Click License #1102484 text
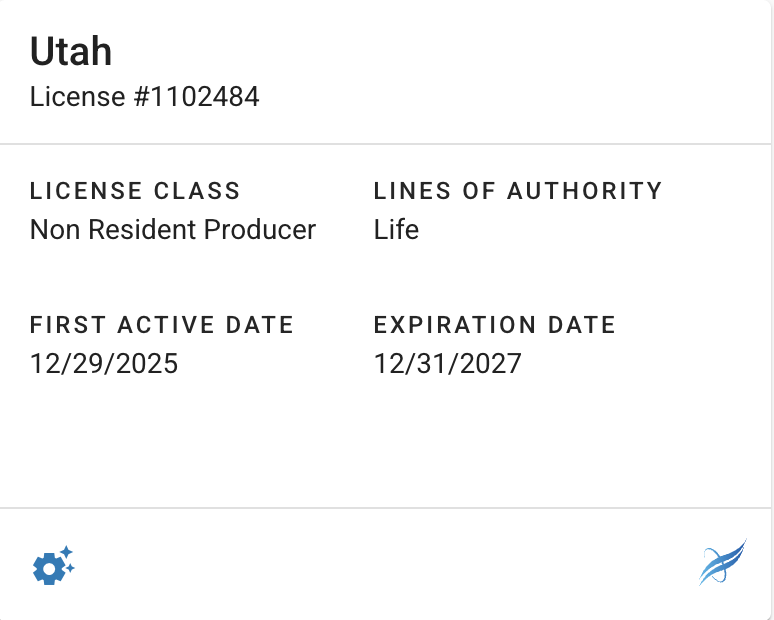774x620 pixels. click(145, 97)
